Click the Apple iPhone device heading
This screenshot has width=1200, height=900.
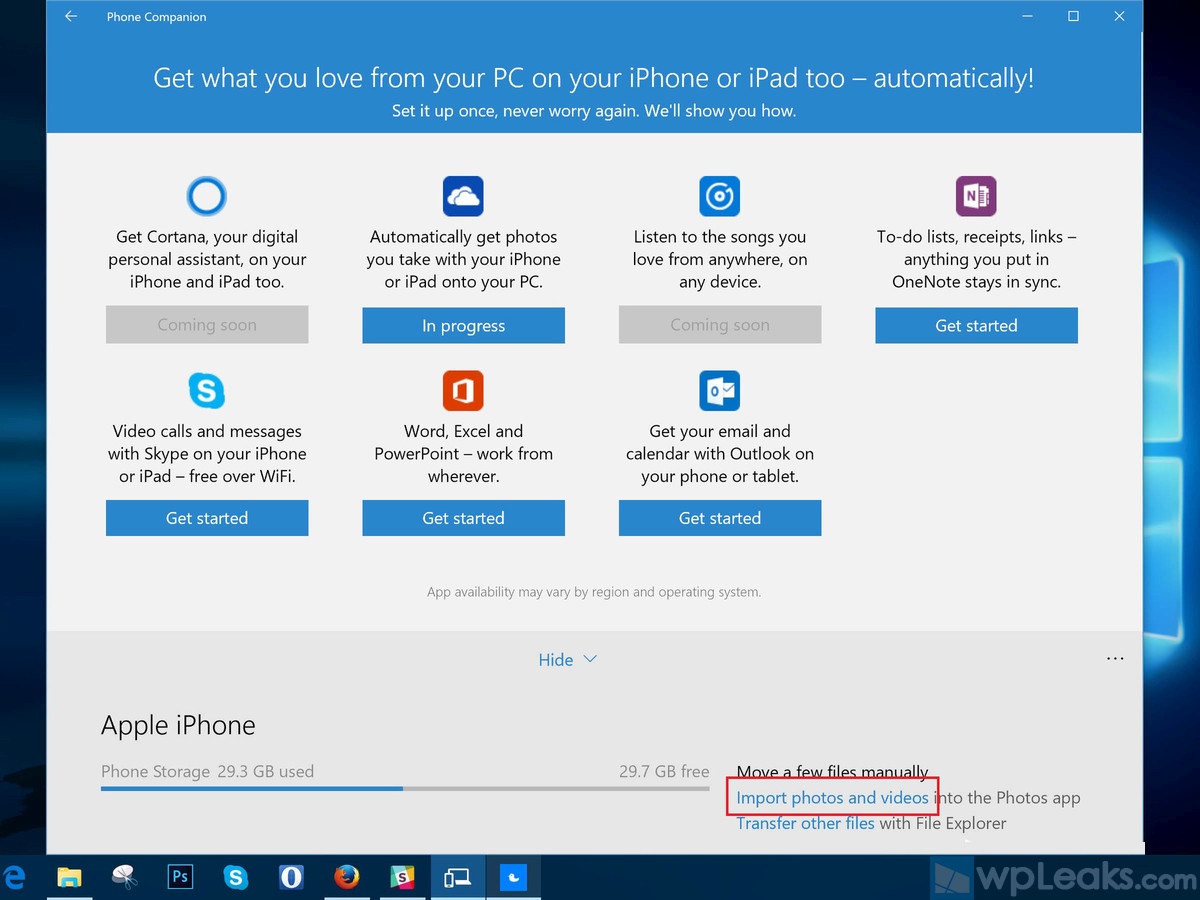[x=178, y=725]
